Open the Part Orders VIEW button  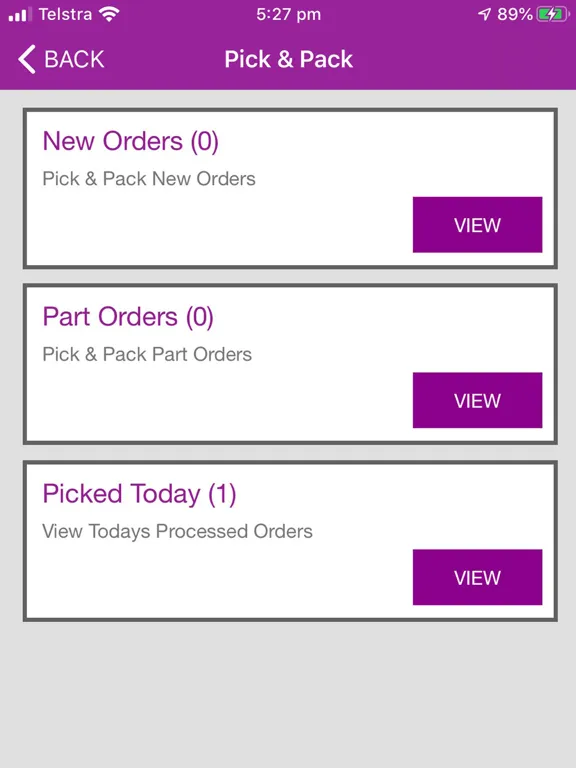477,400
